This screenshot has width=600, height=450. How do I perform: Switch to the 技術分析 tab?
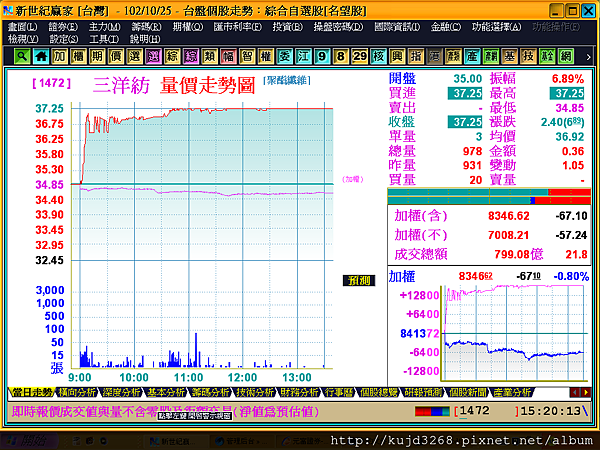coord(255,392)
